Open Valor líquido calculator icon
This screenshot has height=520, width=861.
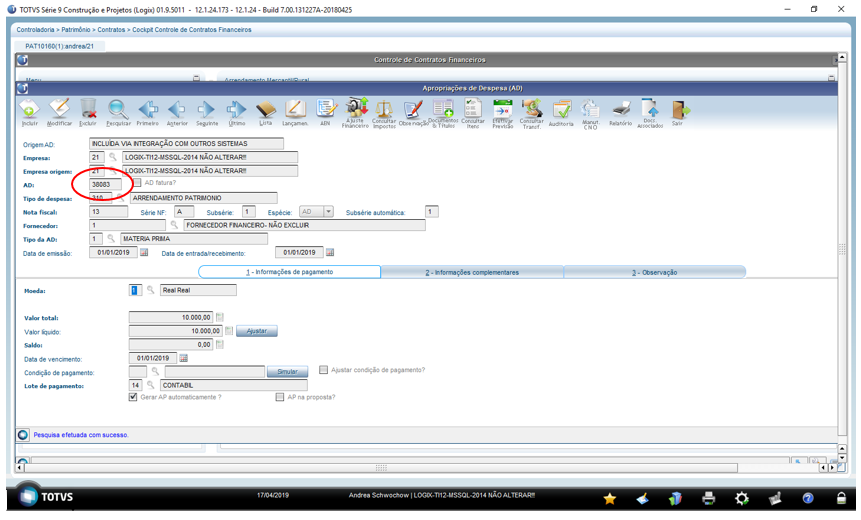pos(229,331)
